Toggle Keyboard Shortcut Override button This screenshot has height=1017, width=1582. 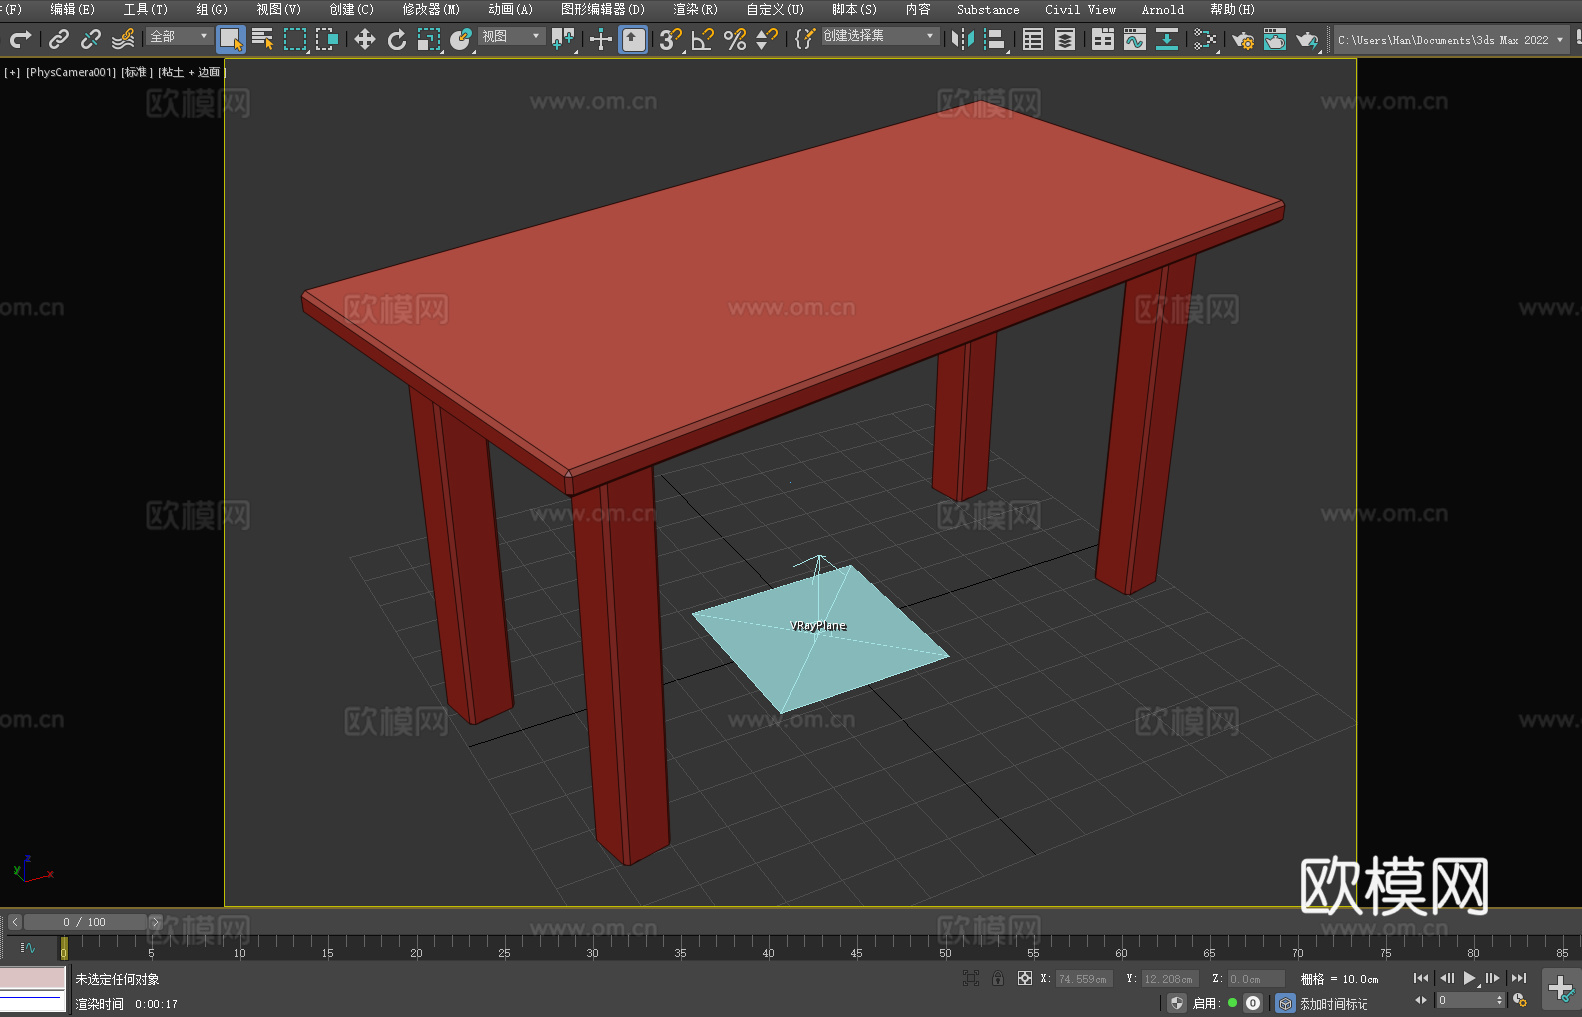[633, 39]
